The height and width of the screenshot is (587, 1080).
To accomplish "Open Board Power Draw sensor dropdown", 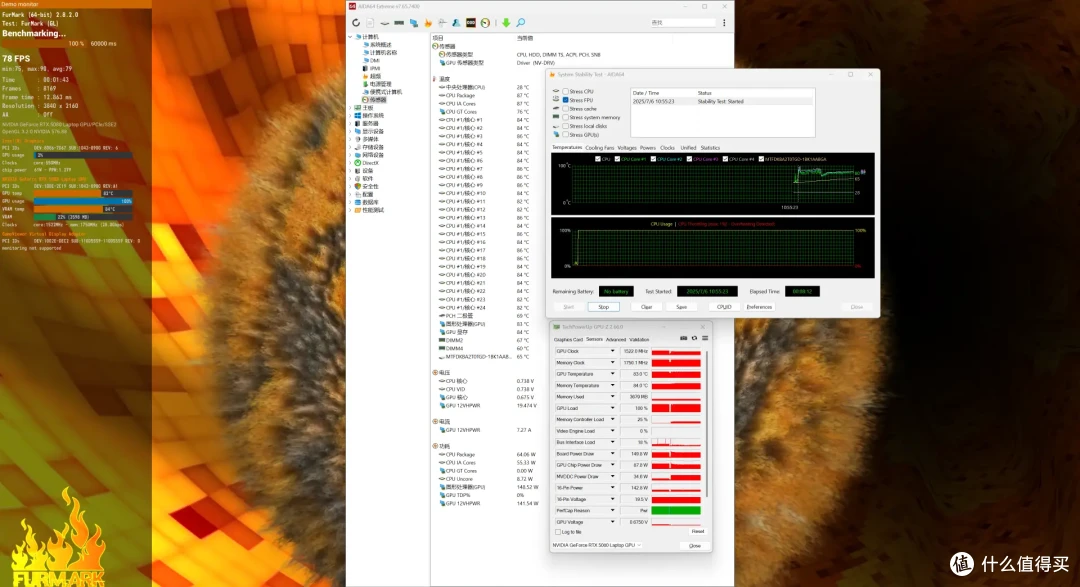I will point(612,454).
